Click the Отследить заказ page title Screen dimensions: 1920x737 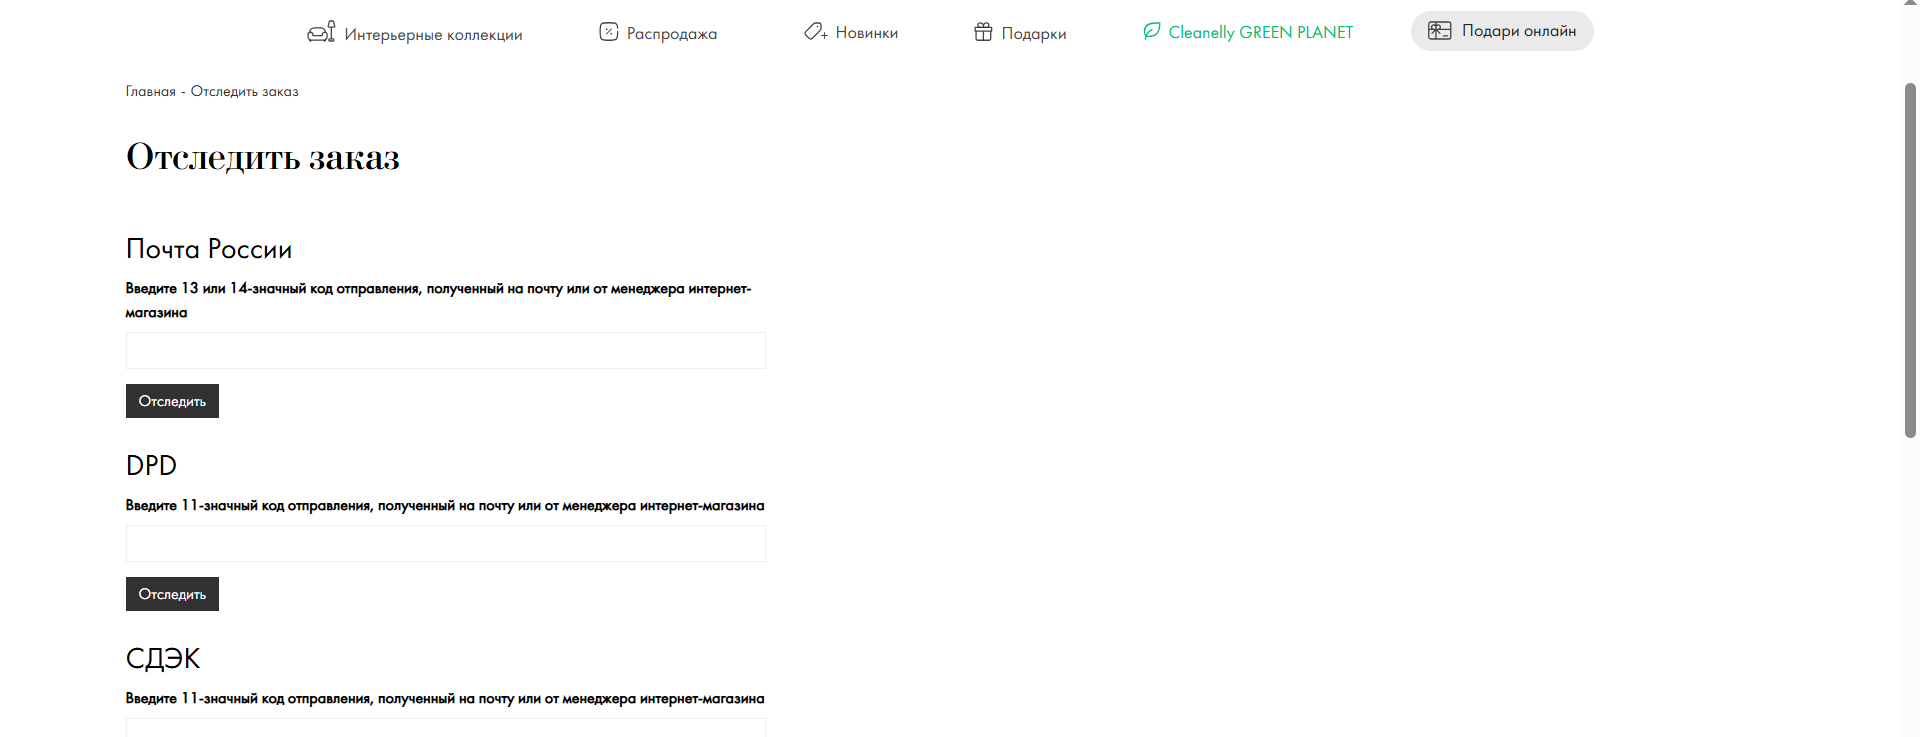[263, 158]
